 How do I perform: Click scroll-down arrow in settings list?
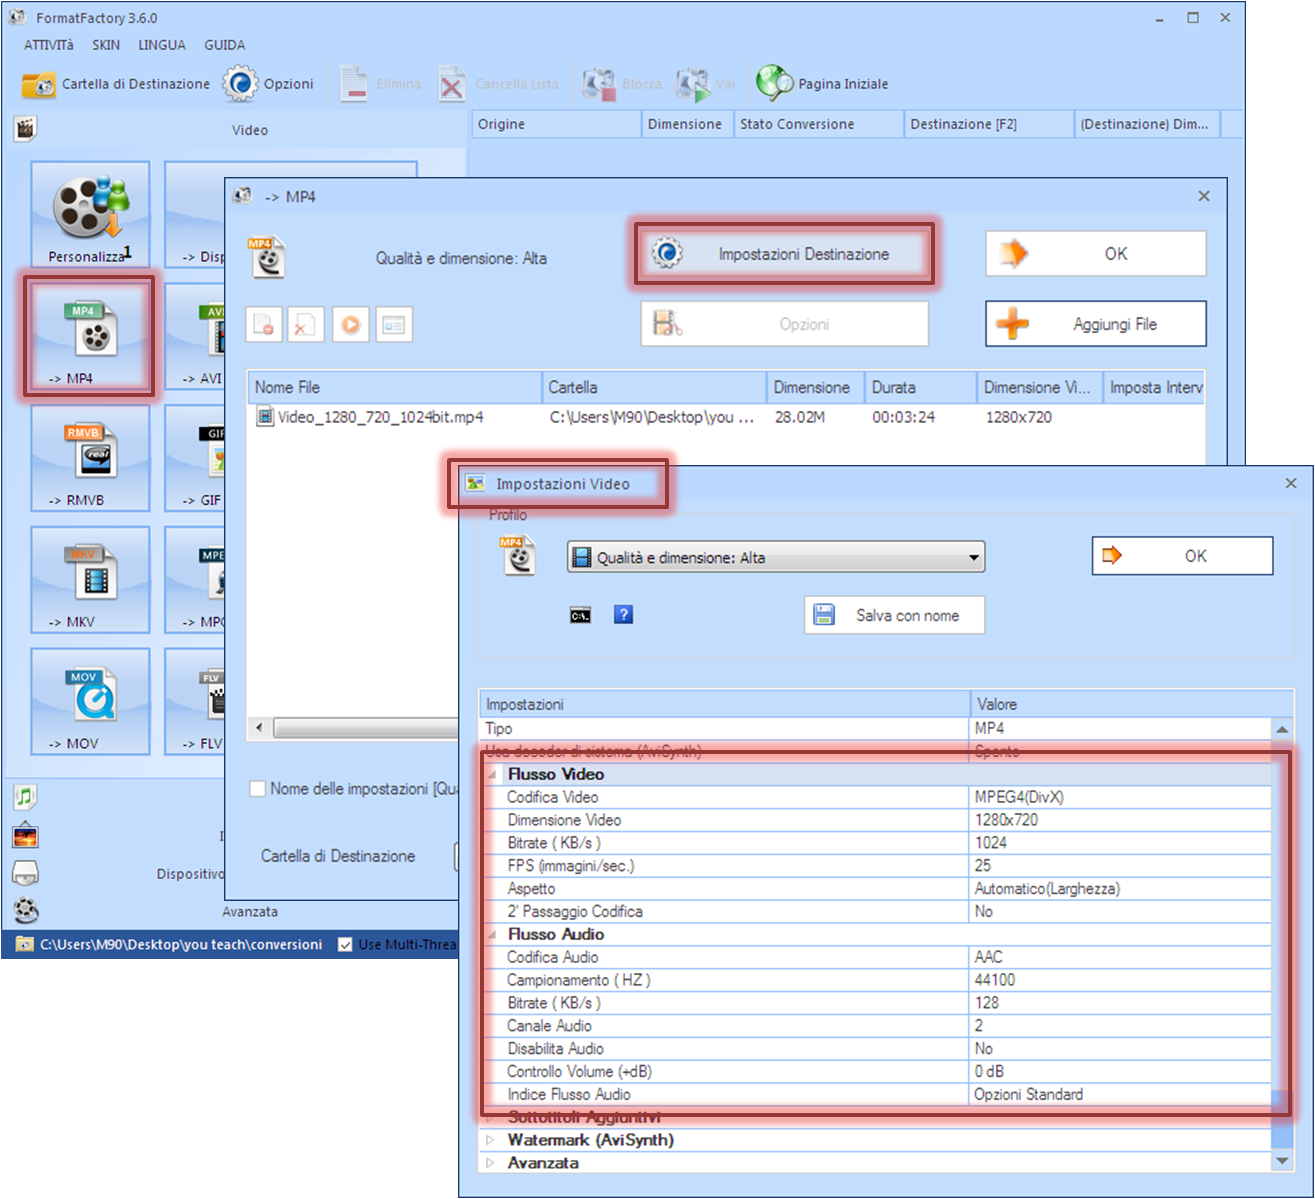pyautogui.click(x=1282, y=1161)
